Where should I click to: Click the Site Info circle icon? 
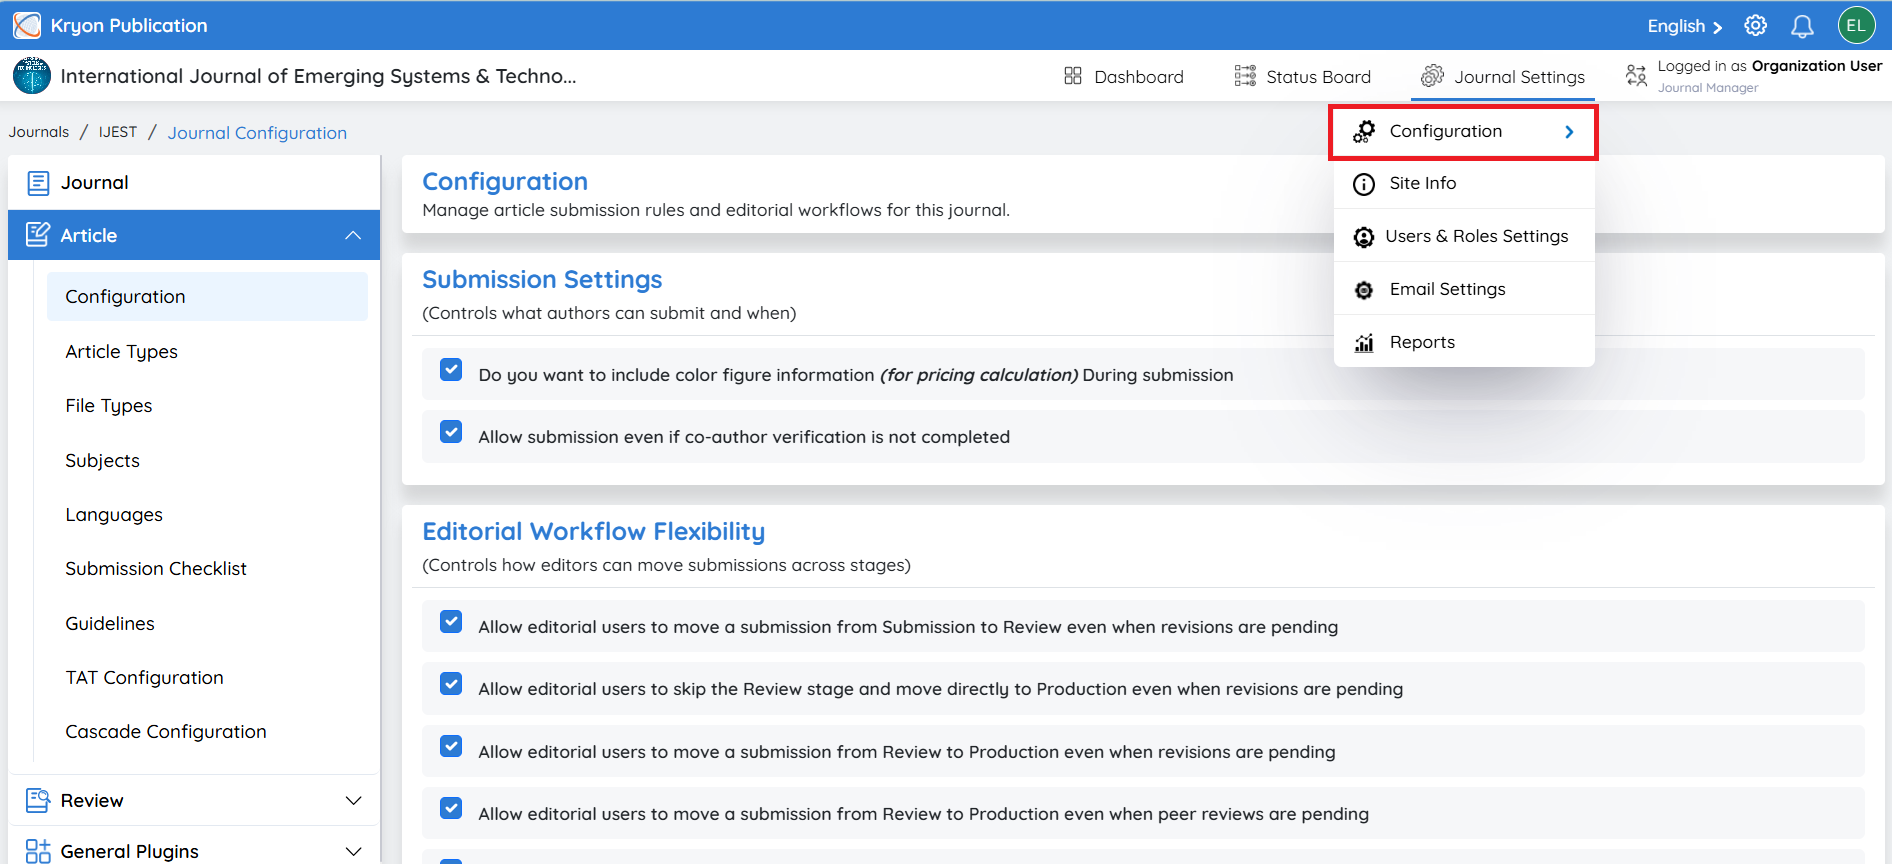click(1364, 184)
